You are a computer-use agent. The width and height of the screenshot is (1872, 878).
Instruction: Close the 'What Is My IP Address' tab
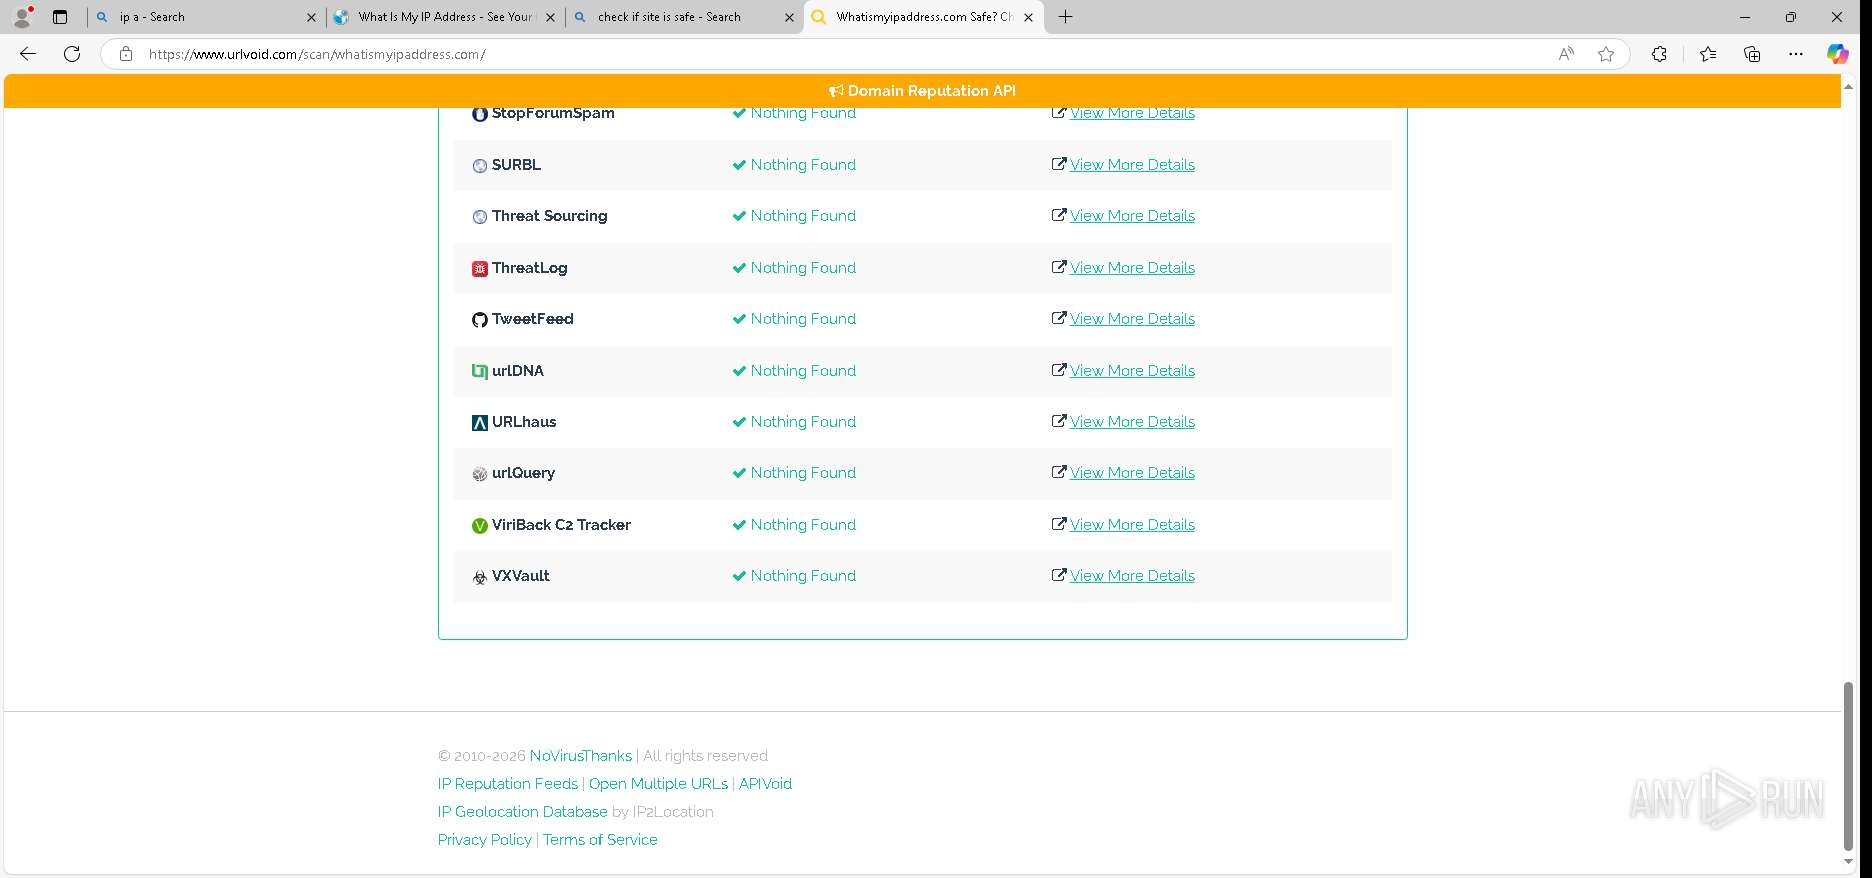[x=550, y=17]
